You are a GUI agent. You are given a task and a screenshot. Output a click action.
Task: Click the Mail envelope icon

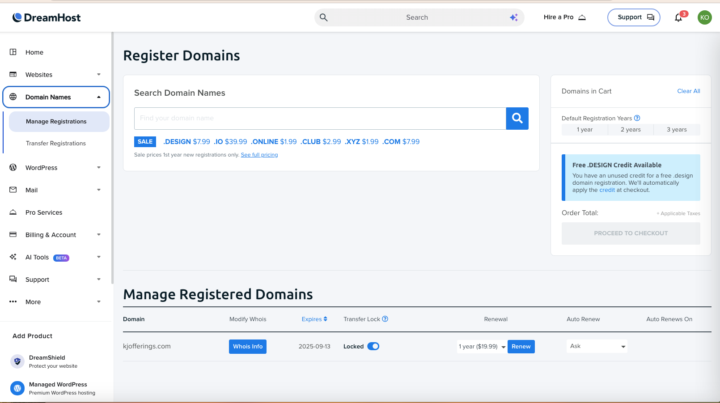pyautogui.click(x=13, y=190)
